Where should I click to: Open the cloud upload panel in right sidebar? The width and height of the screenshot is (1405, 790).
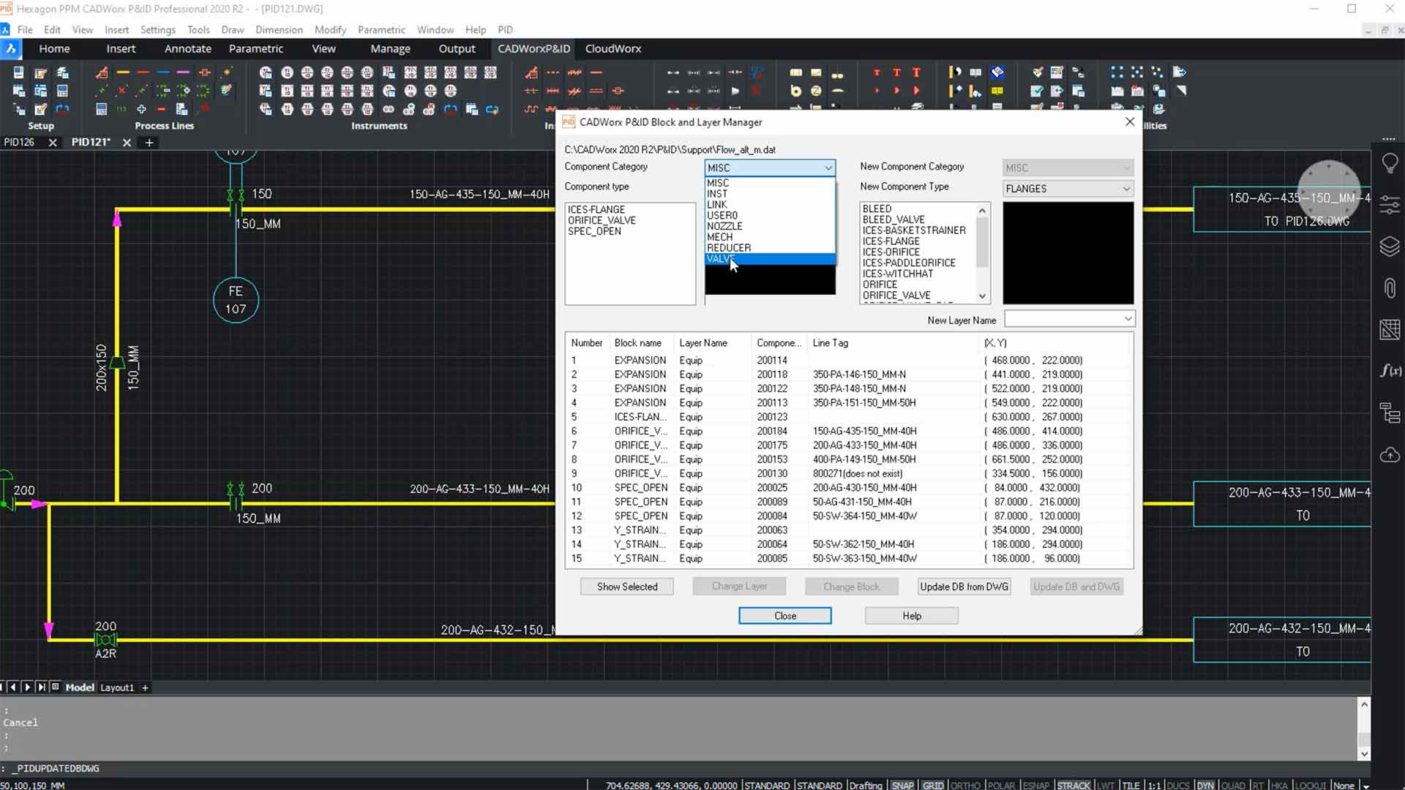pos(1389,455)
